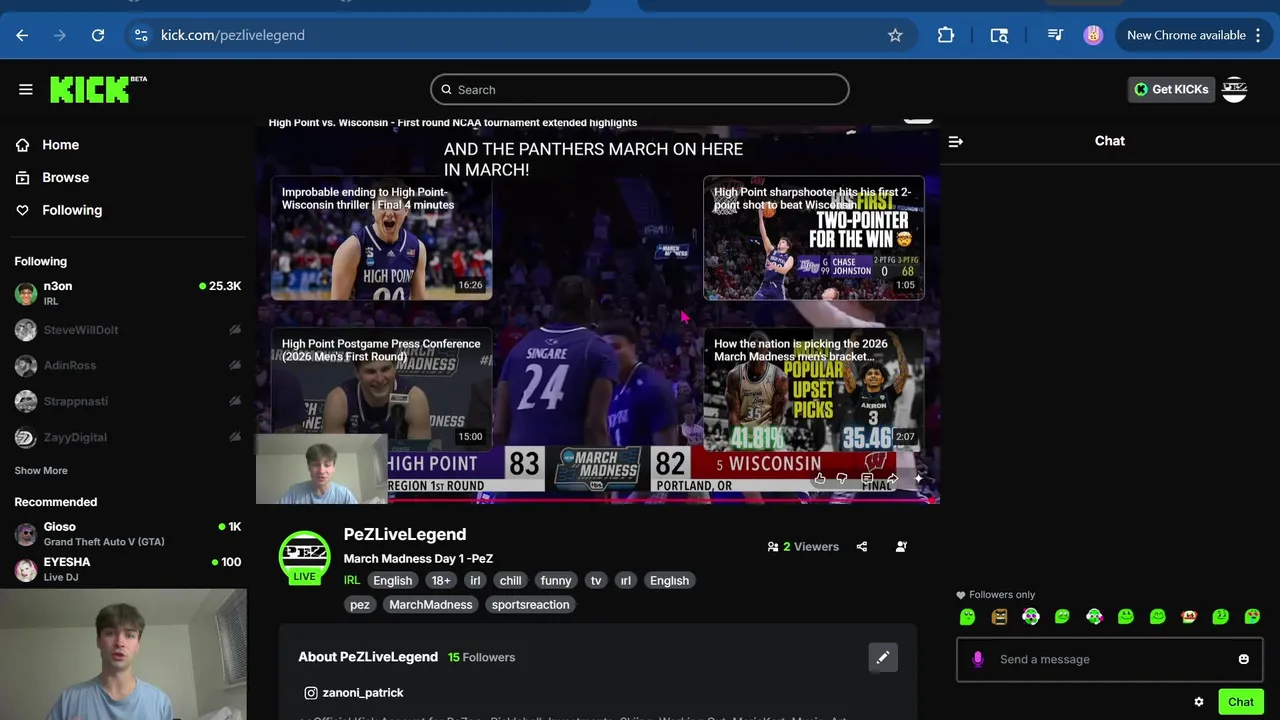Open the Strappnasti channel
1280x720 pixels.
(128, 401)
